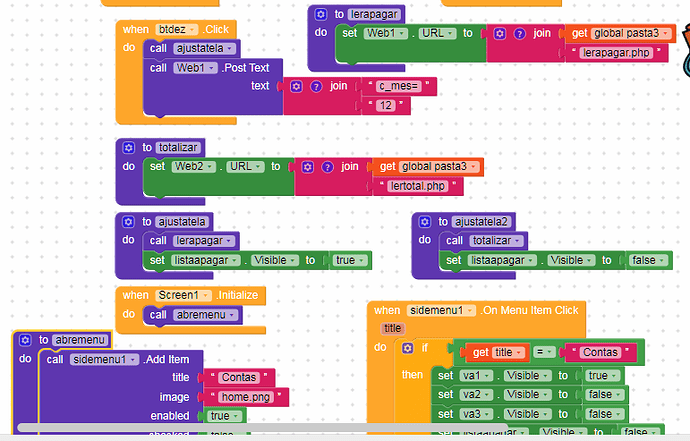690x441 pixels.
Task: Select the call abremenu block
Action: coord(192,315)
